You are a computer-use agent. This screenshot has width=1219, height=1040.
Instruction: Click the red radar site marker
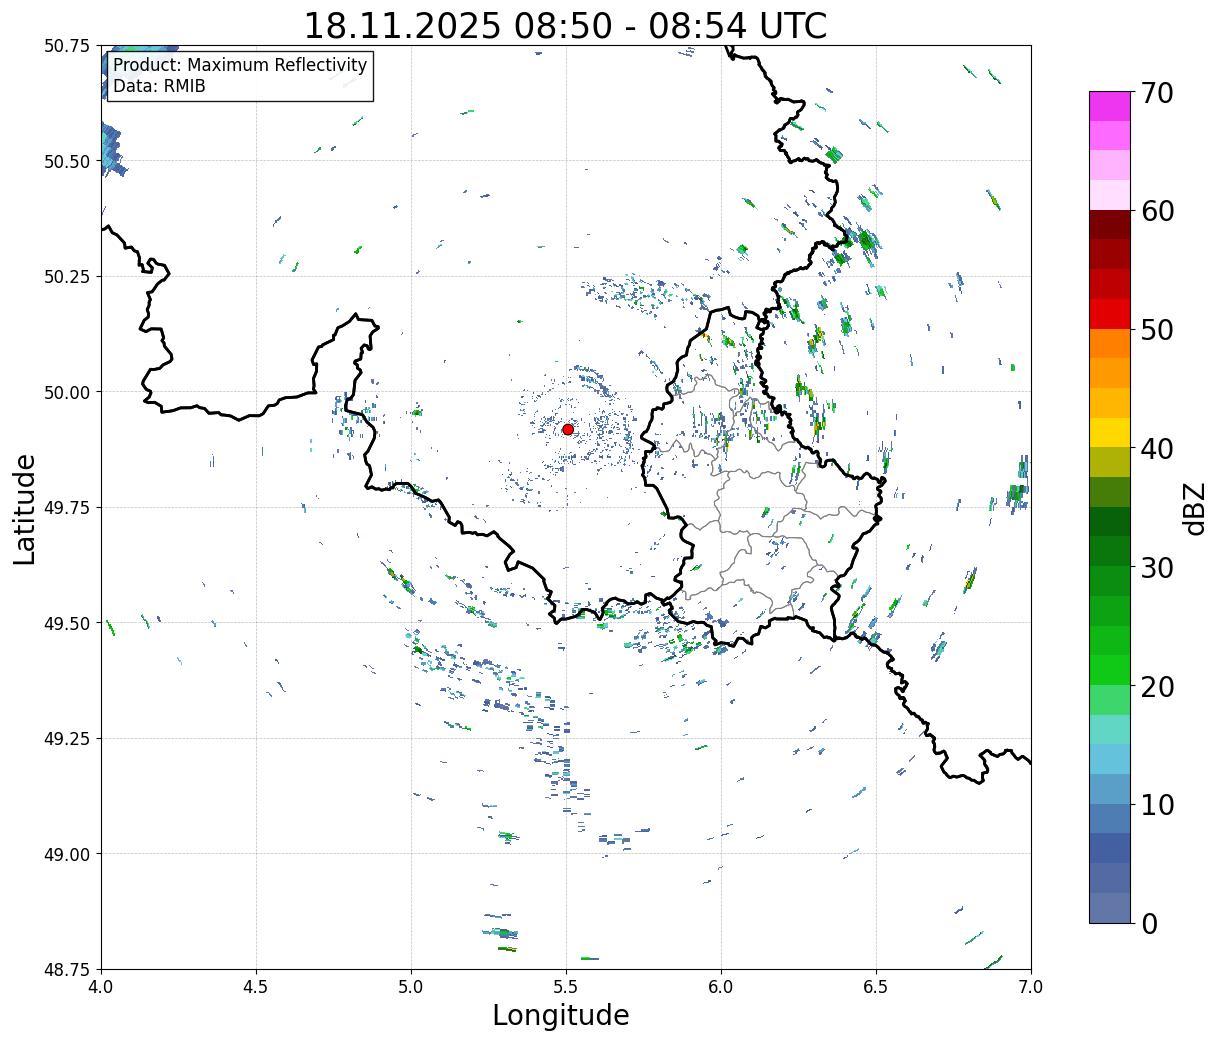[x=567, y=429]
